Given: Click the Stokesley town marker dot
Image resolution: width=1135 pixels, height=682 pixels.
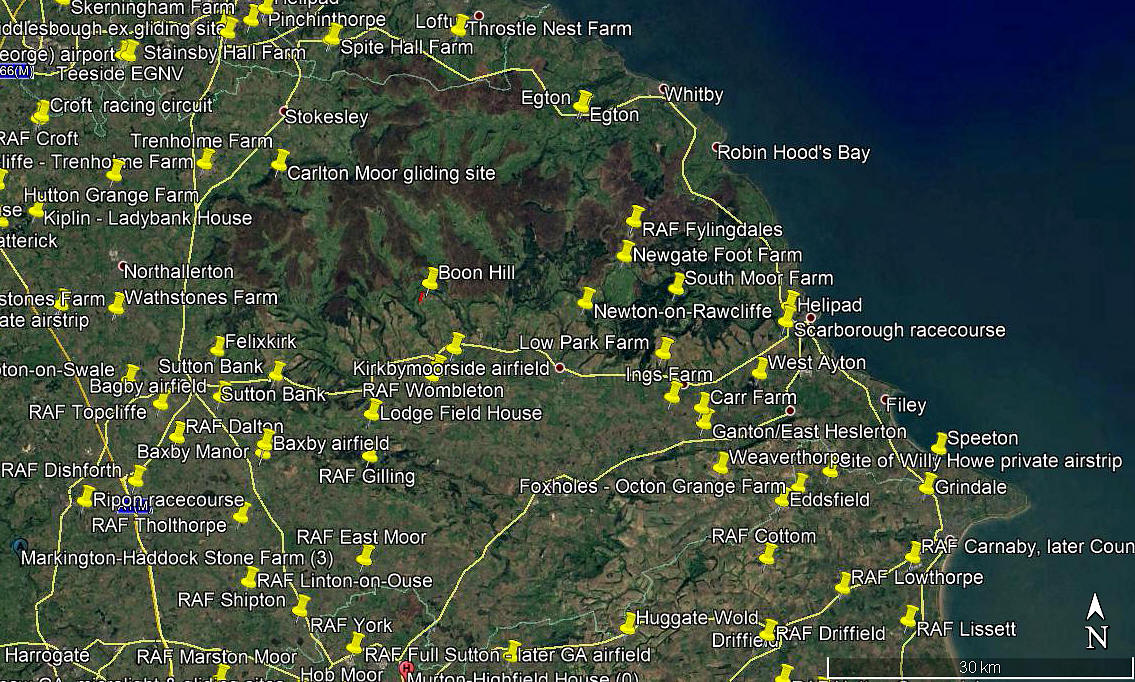Looking at the screenshot, I should click(284, 111).
